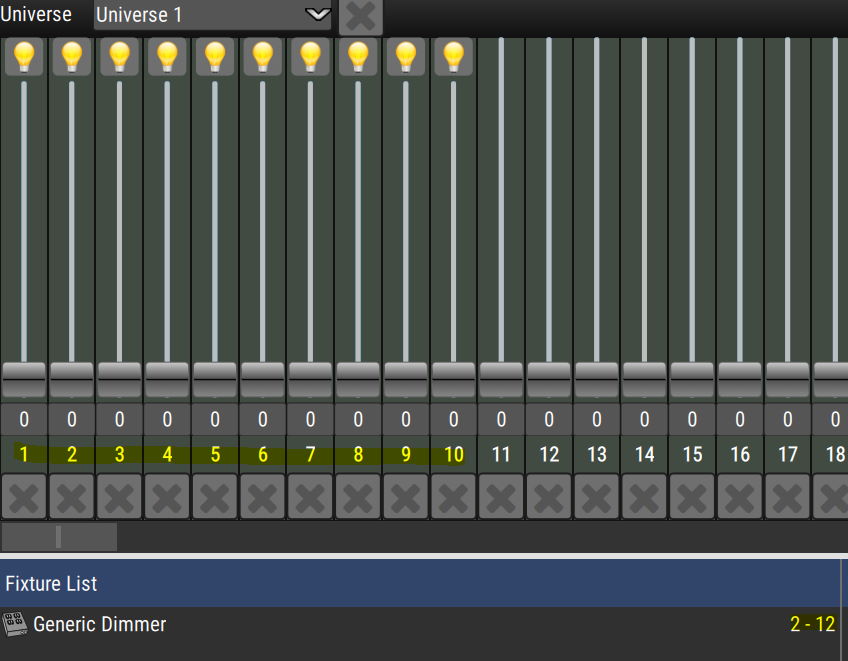Reset channel 16 with its X button
Screen dimensions: 848x661
740,497
